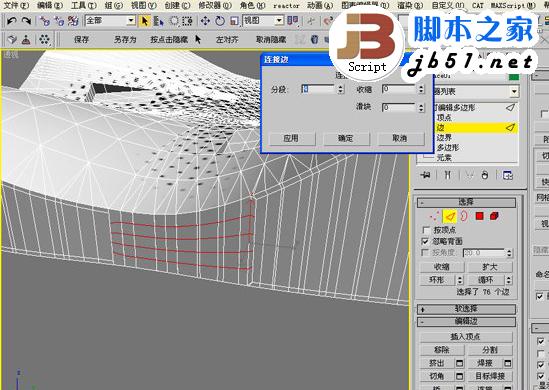Select the Move tool
This screenshot has height=390, width=549.
(205, 21)
